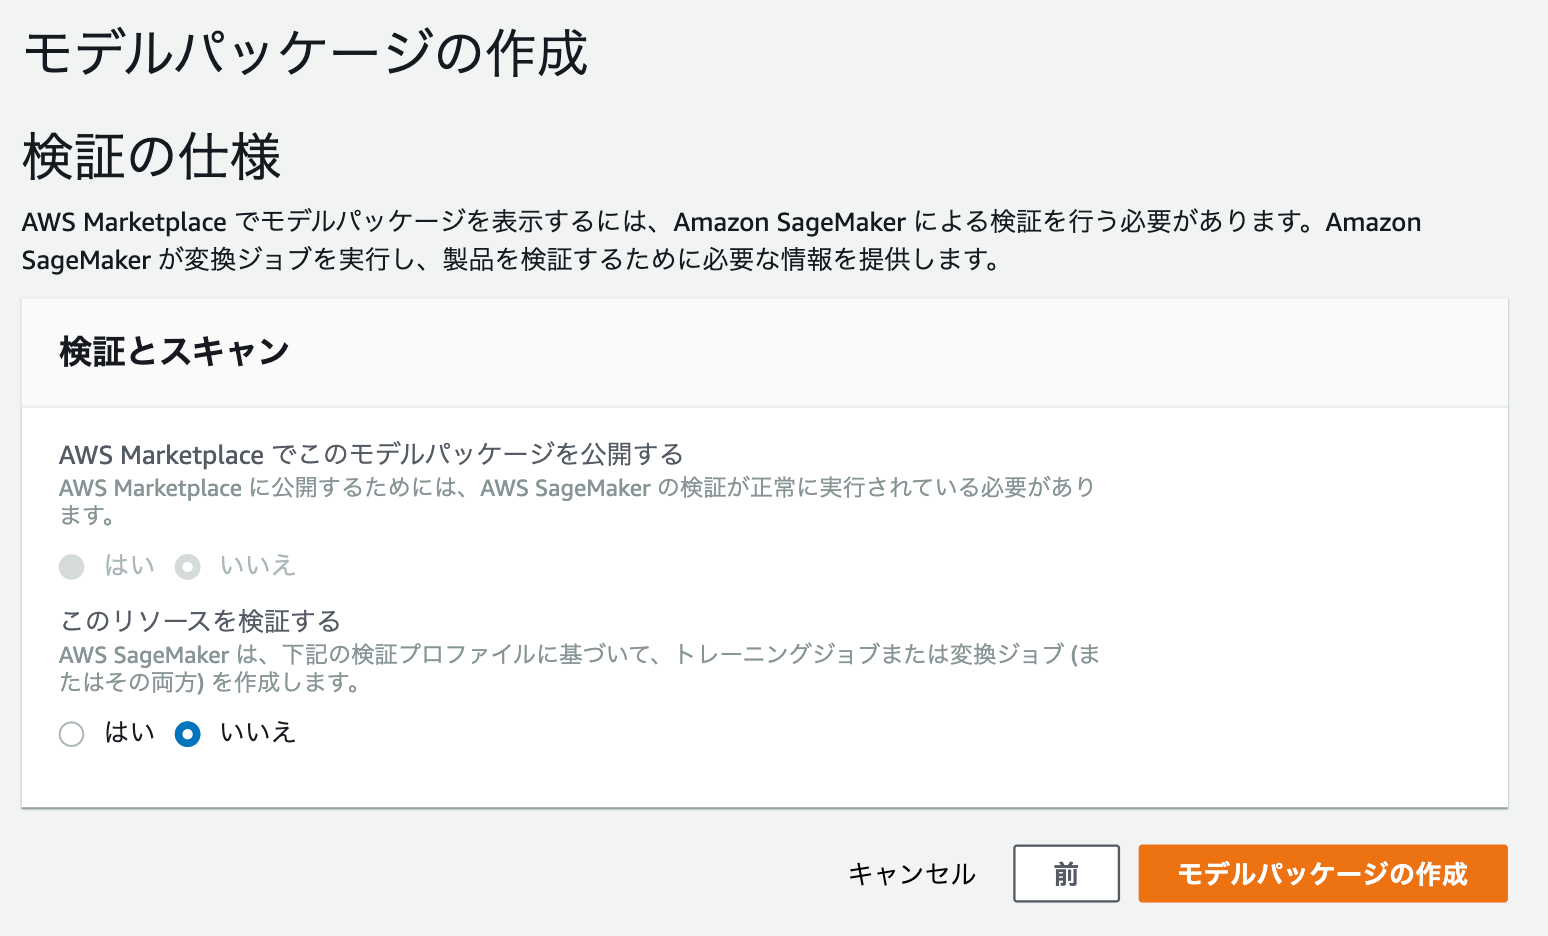Click the greyed-out いいえ radio for Marketplace publishing
The width and height of the screenshot is (1548, 936).
[x=188, y=567]
